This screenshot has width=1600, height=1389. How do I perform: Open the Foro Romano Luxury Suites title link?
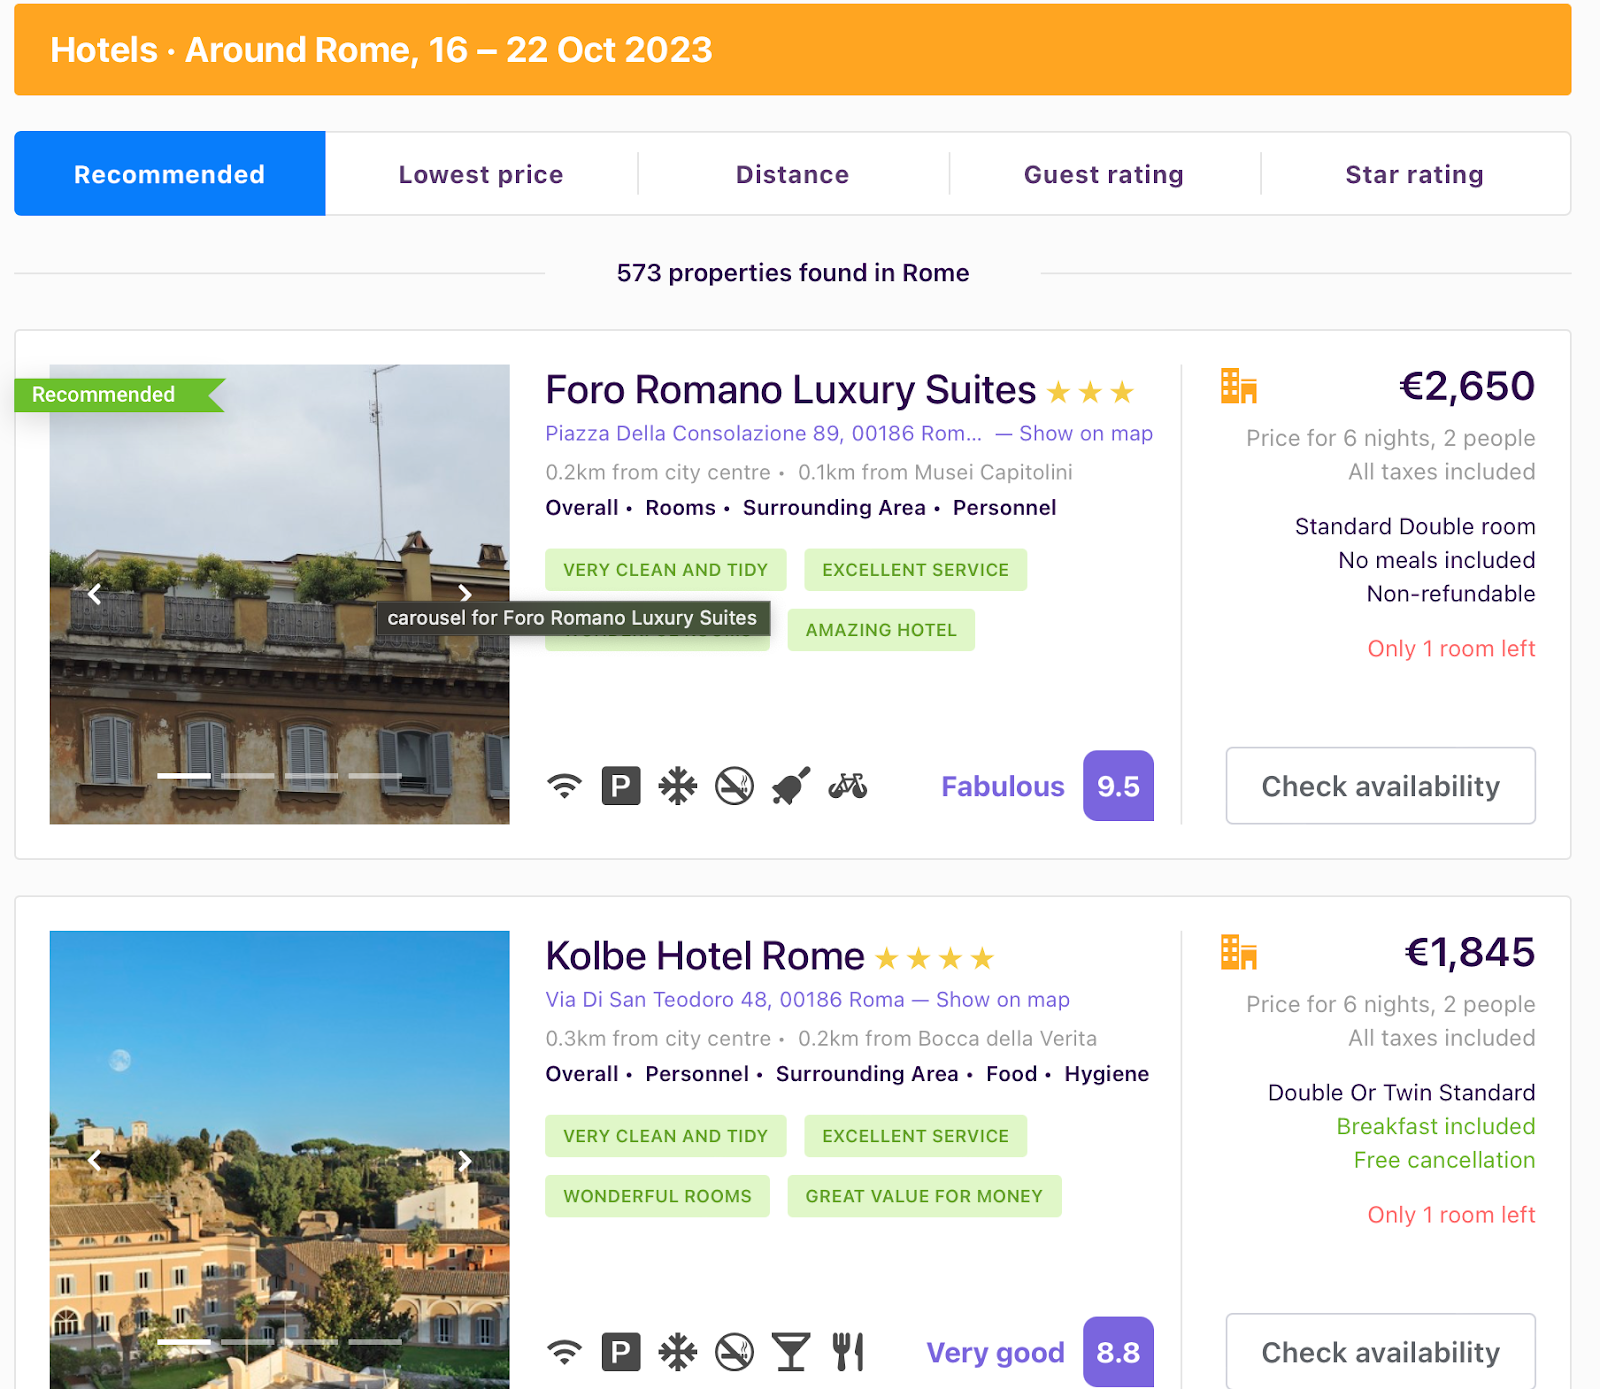click(x=791, y=390)
